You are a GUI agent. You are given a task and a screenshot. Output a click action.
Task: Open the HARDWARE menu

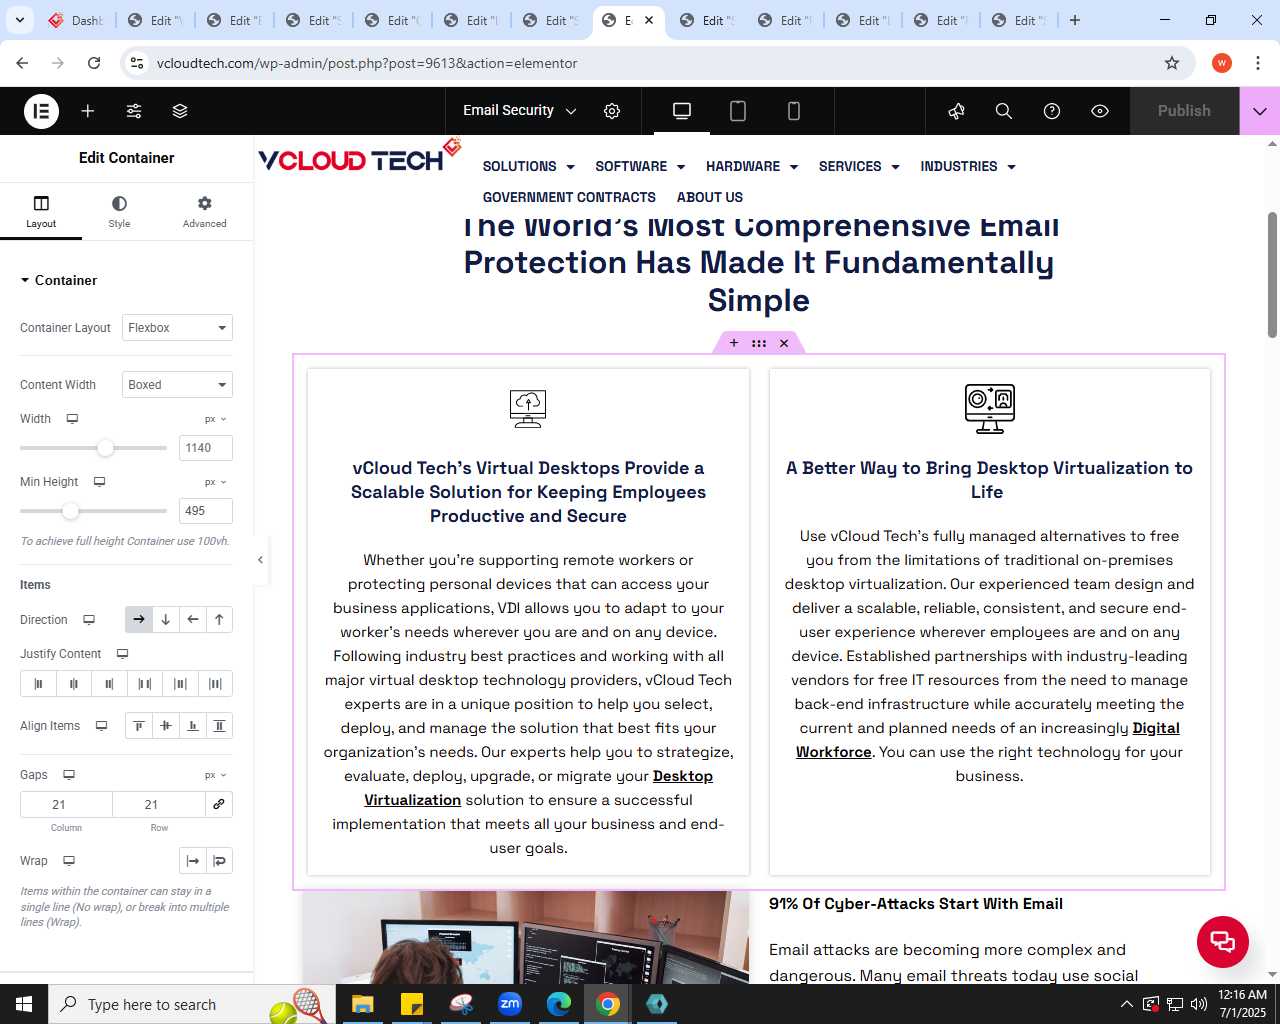[752, 167]
